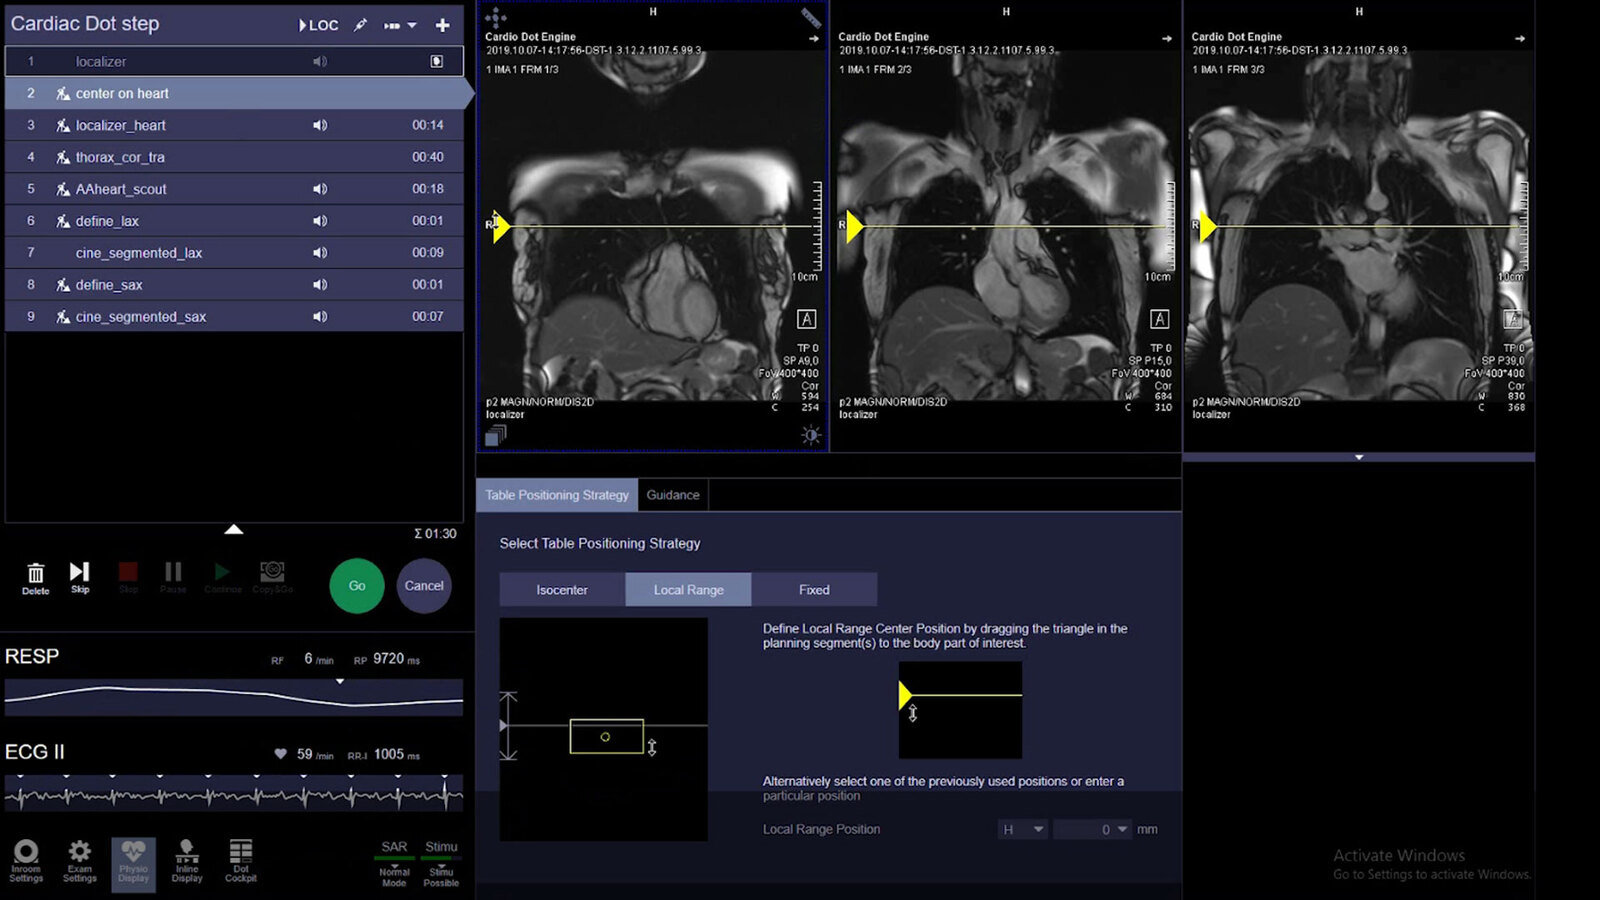Select Isocenter positioning strategy

click(x=562, y=590)
